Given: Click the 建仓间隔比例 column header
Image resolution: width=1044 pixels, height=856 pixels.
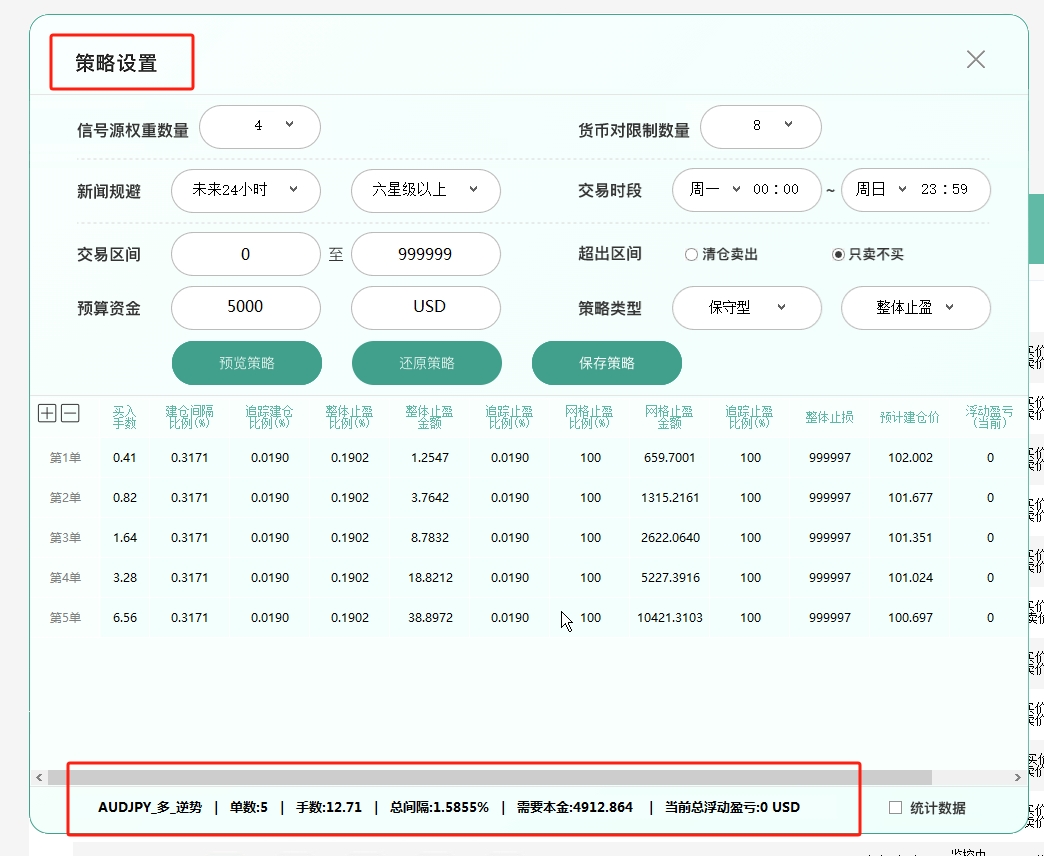Looking at the screenshot, I should [190, 417].
